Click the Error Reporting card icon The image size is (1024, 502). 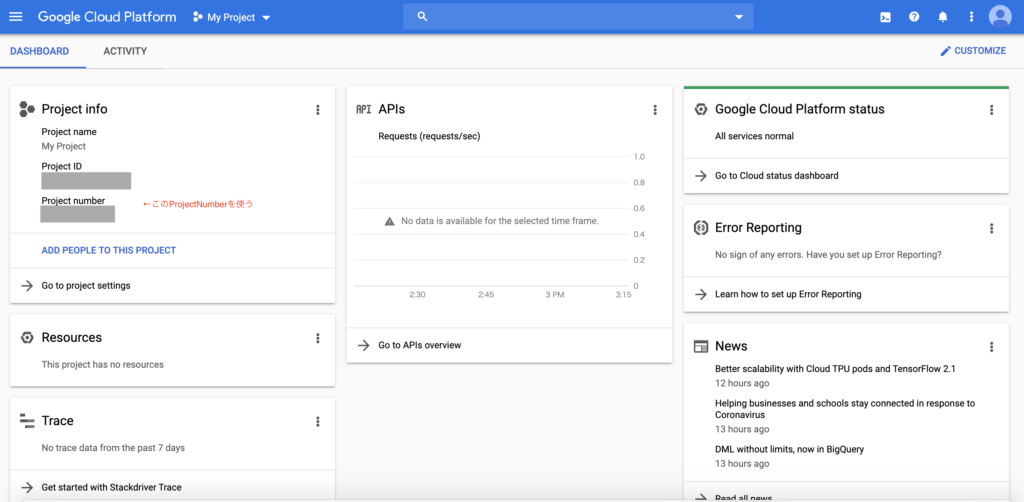[701, 228]
